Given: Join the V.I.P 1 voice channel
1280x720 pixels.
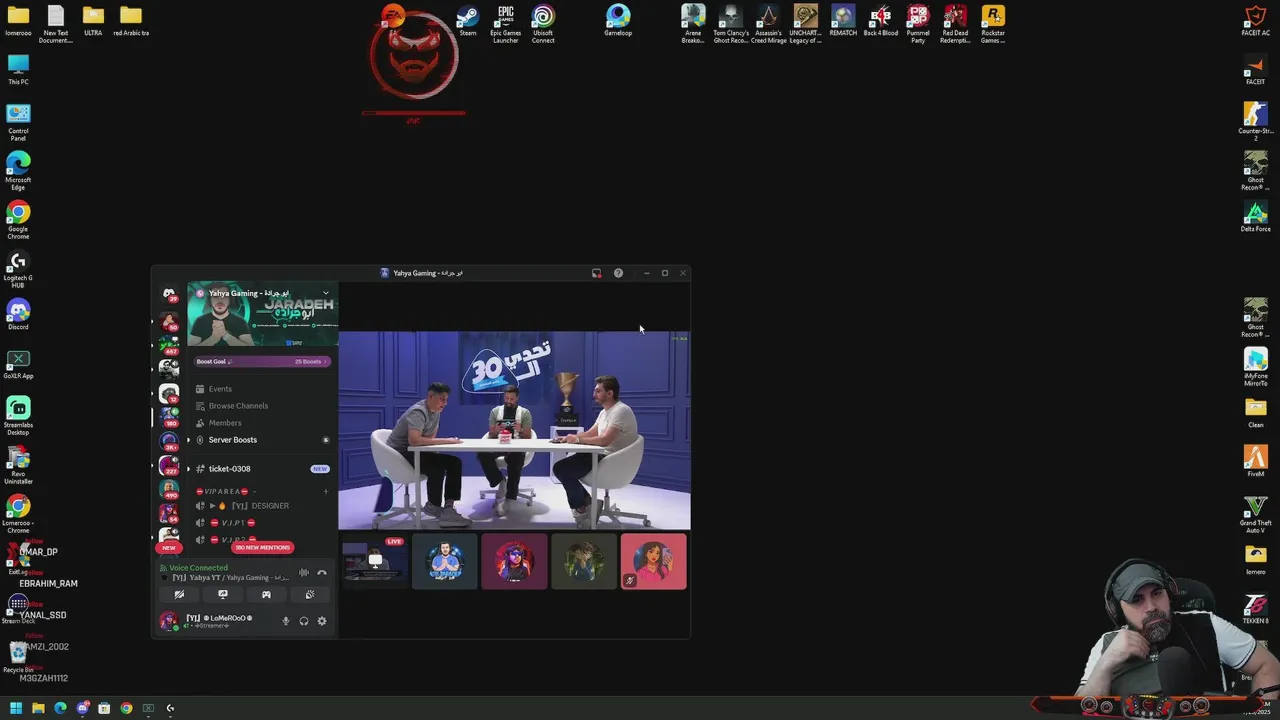Looking at the screenshot, I should click(232, 523).
